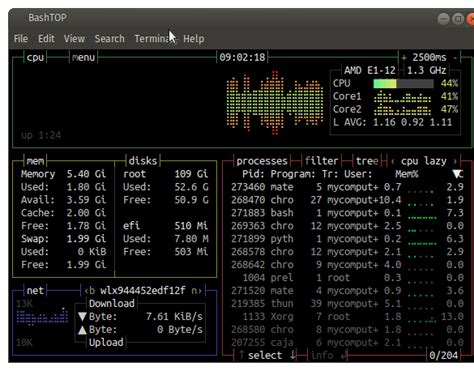The width and height of the screenshot is (474, 371).
Task: Click the AMD E1-12 processor name
Action: tap(370, 70)
